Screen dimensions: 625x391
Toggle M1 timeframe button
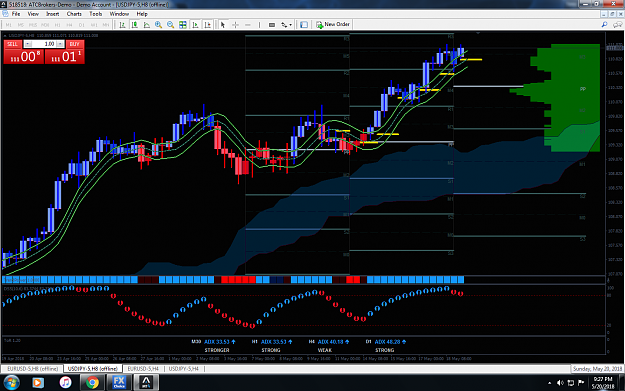8,25
